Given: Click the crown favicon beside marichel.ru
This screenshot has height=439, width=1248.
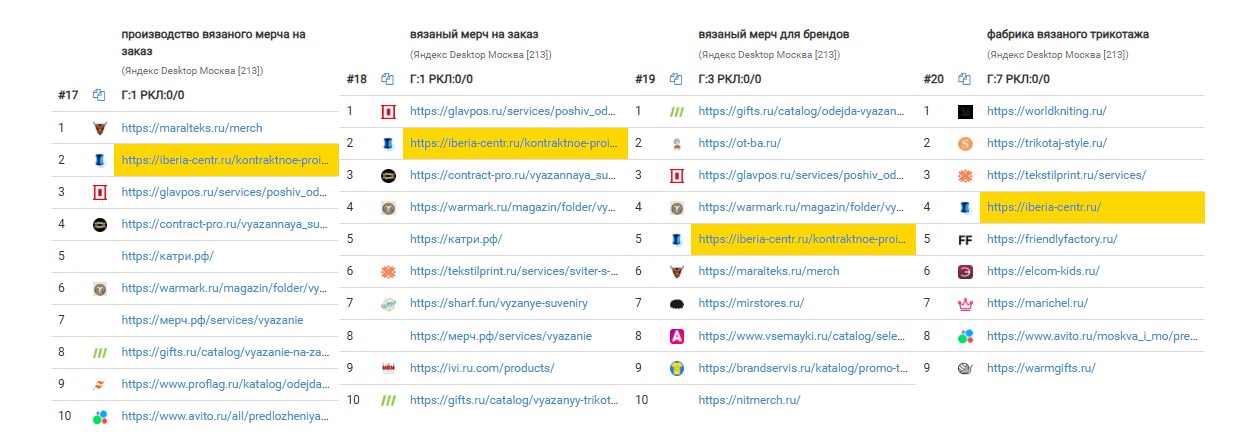Looking at the screenshot, I should pyautogui.click(x=964, y=304).
